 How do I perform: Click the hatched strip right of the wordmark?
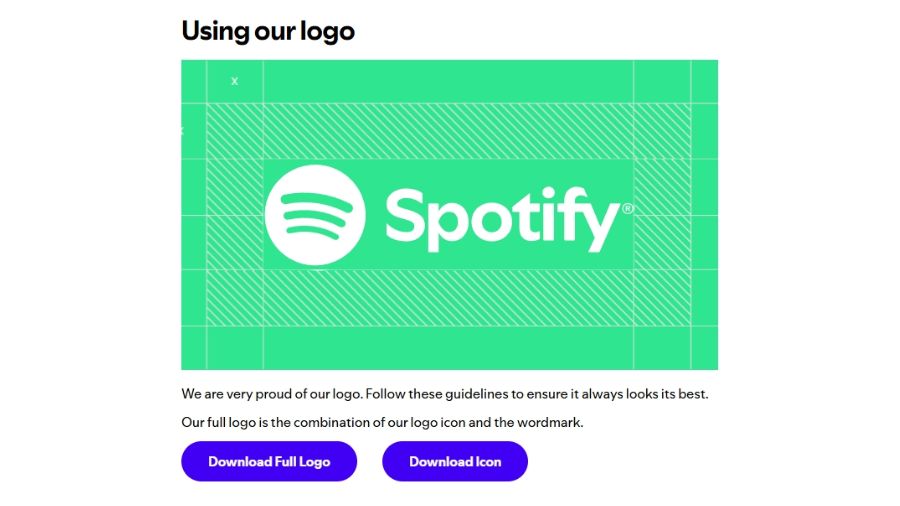(662, 215)
